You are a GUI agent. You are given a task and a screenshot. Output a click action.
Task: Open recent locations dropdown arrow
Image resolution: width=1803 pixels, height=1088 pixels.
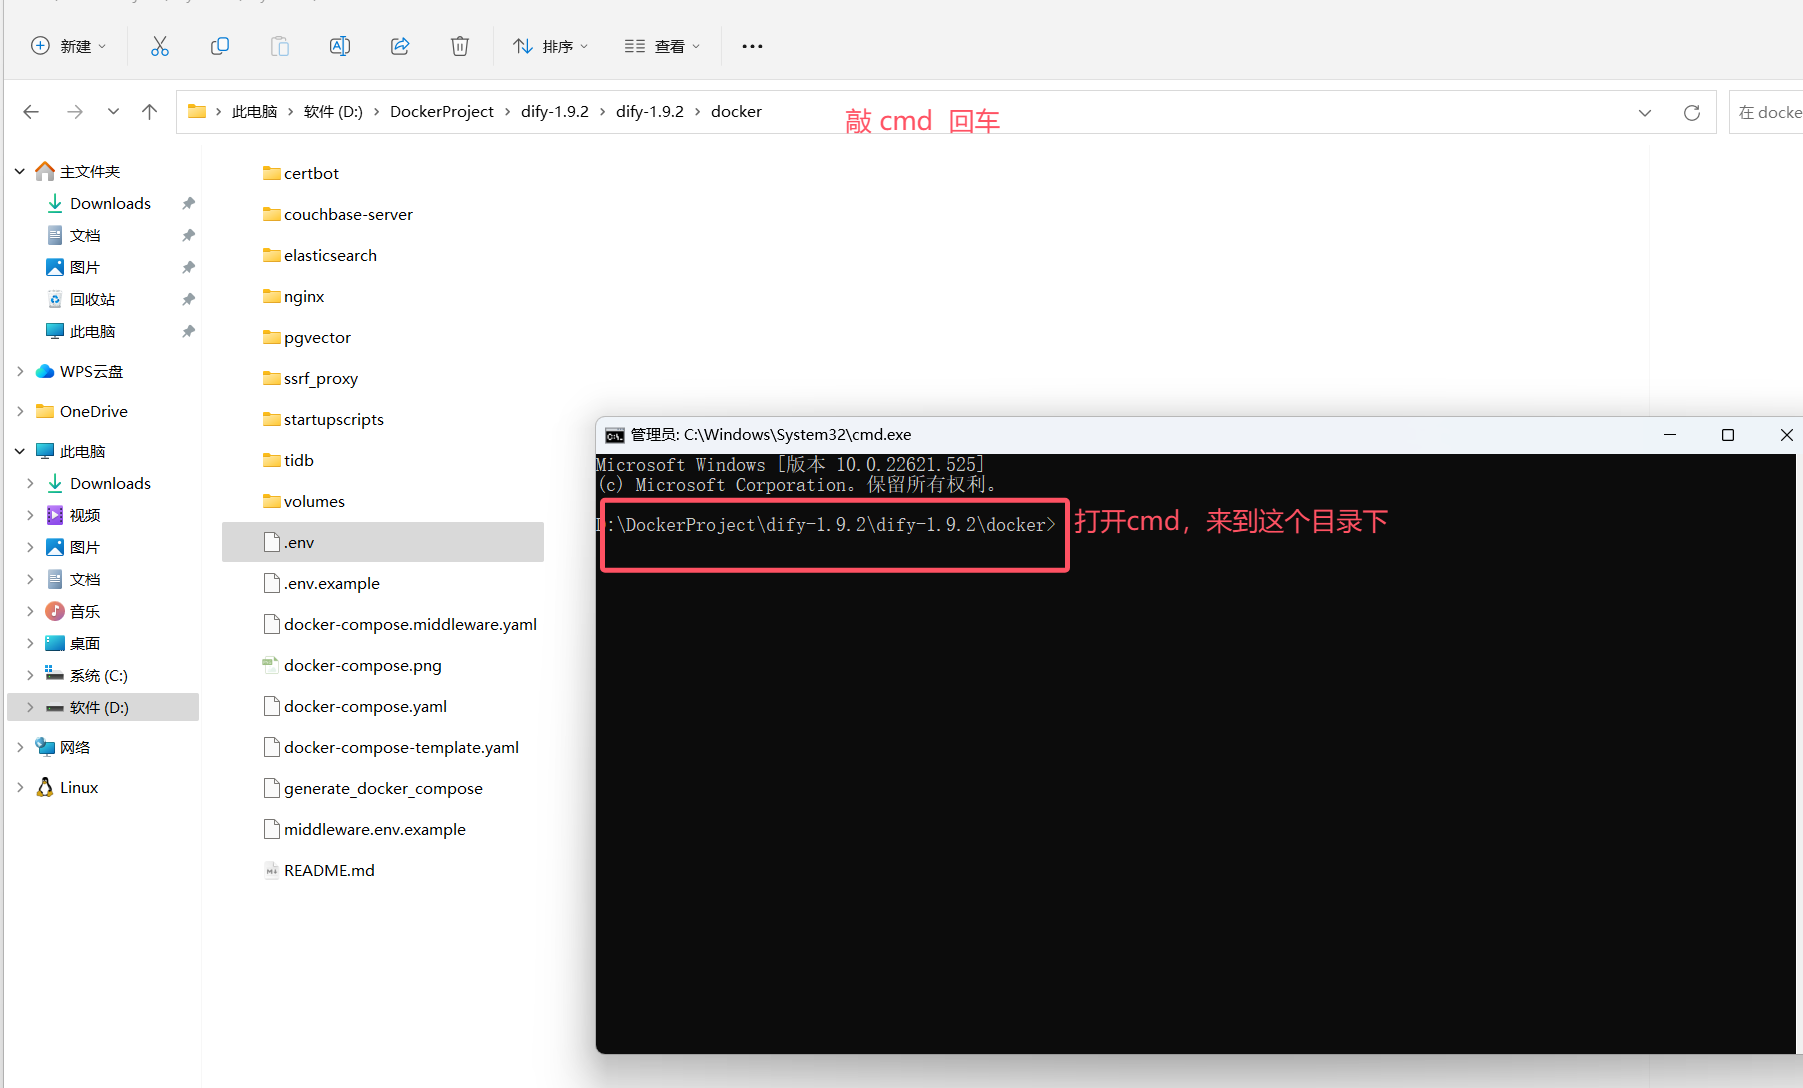[113, 112]
